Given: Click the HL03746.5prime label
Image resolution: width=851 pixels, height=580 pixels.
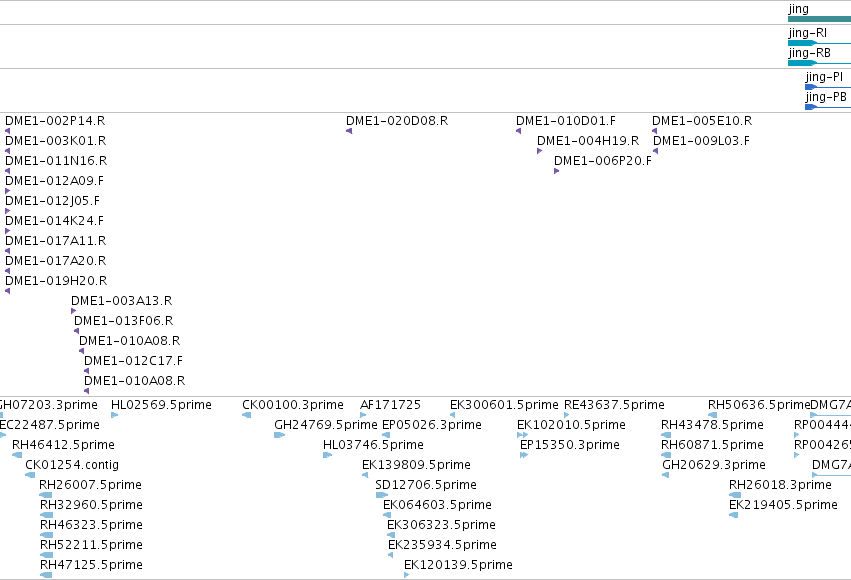Looking at the screenshot, I should (373, 445).
